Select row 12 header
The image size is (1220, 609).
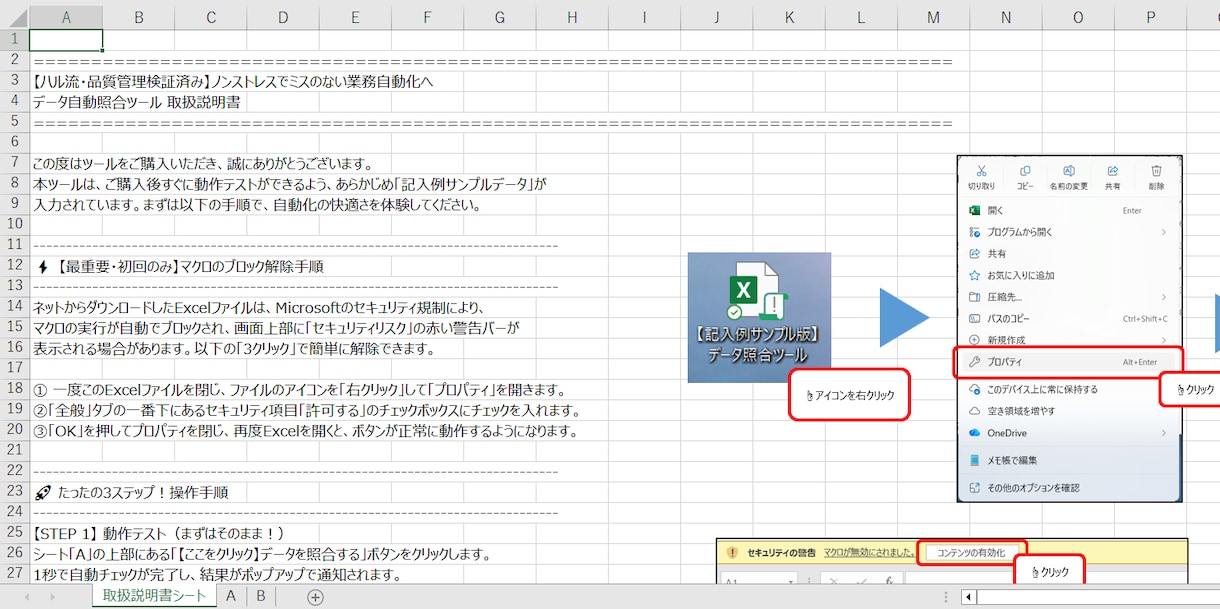15,266
